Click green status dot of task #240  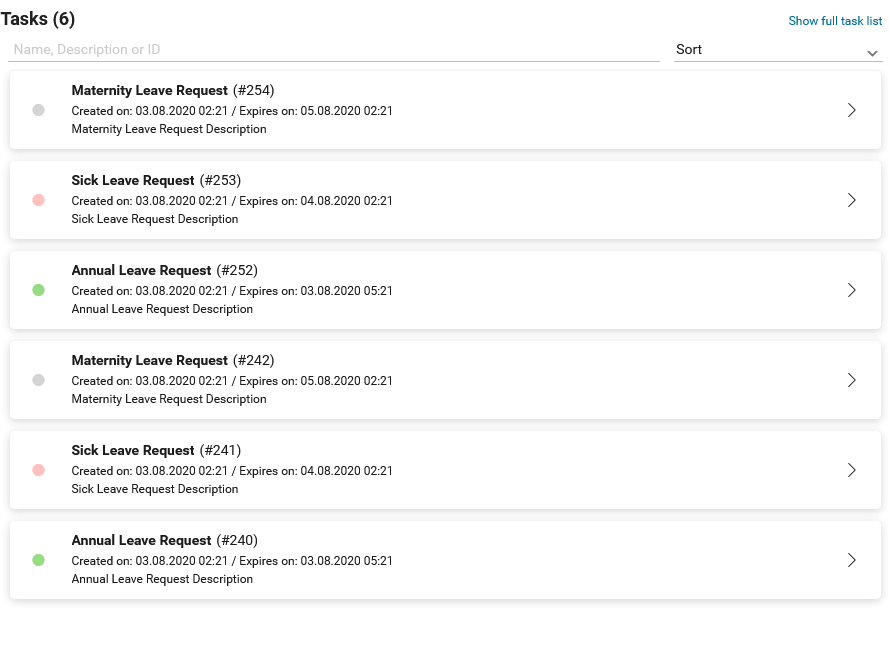coord(39,560)
